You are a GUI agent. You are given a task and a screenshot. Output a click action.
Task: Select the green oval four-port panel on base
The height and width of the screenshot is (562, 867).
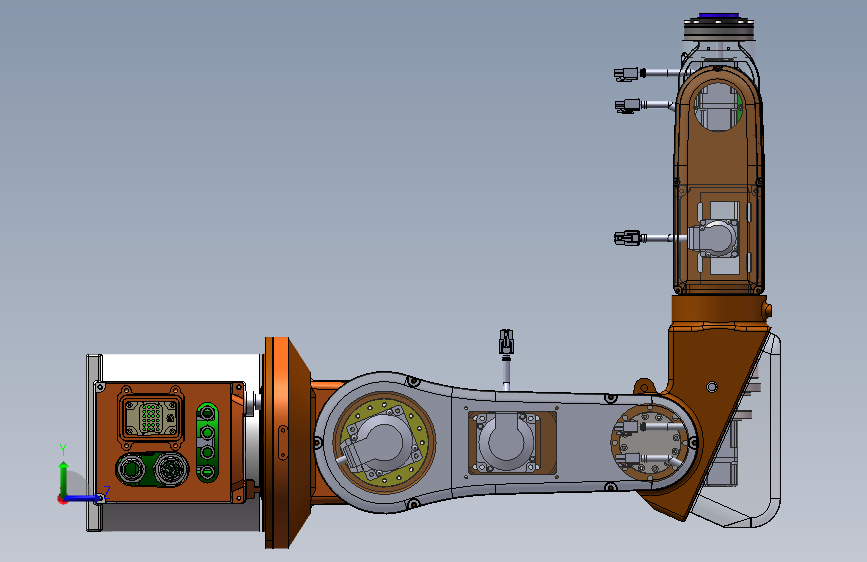[207, 443]
